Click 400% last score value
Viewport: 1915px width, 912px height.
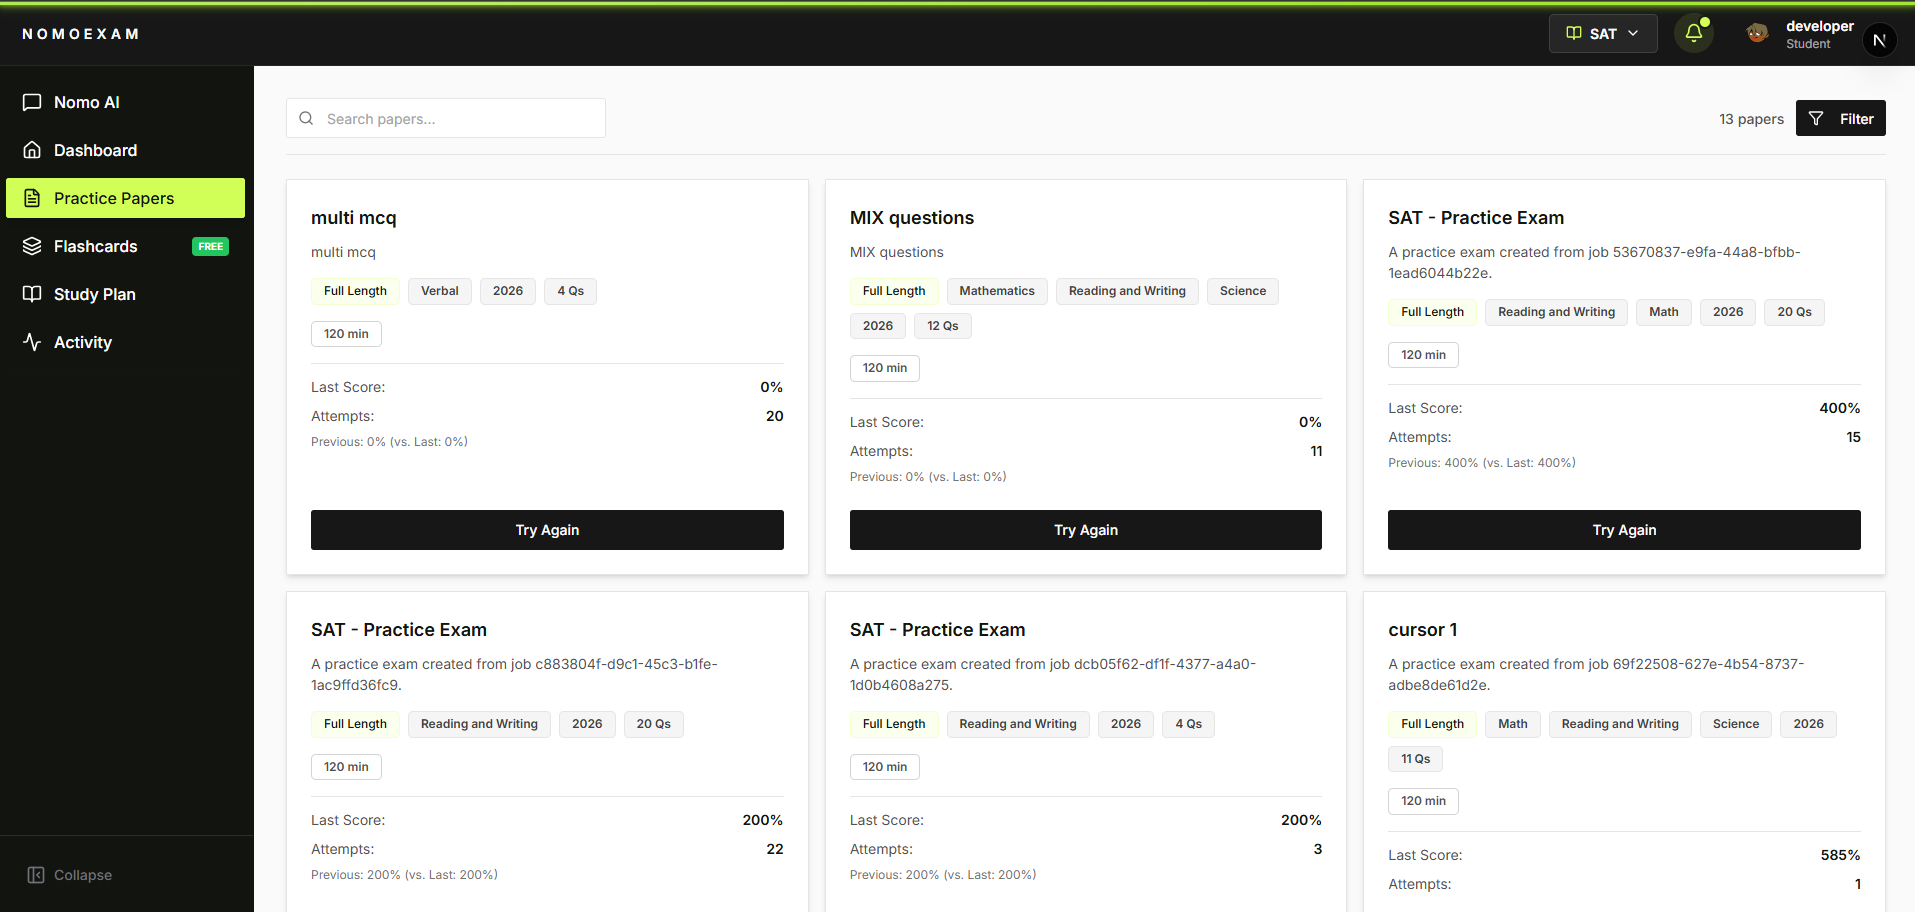[x=1840, y=408]
